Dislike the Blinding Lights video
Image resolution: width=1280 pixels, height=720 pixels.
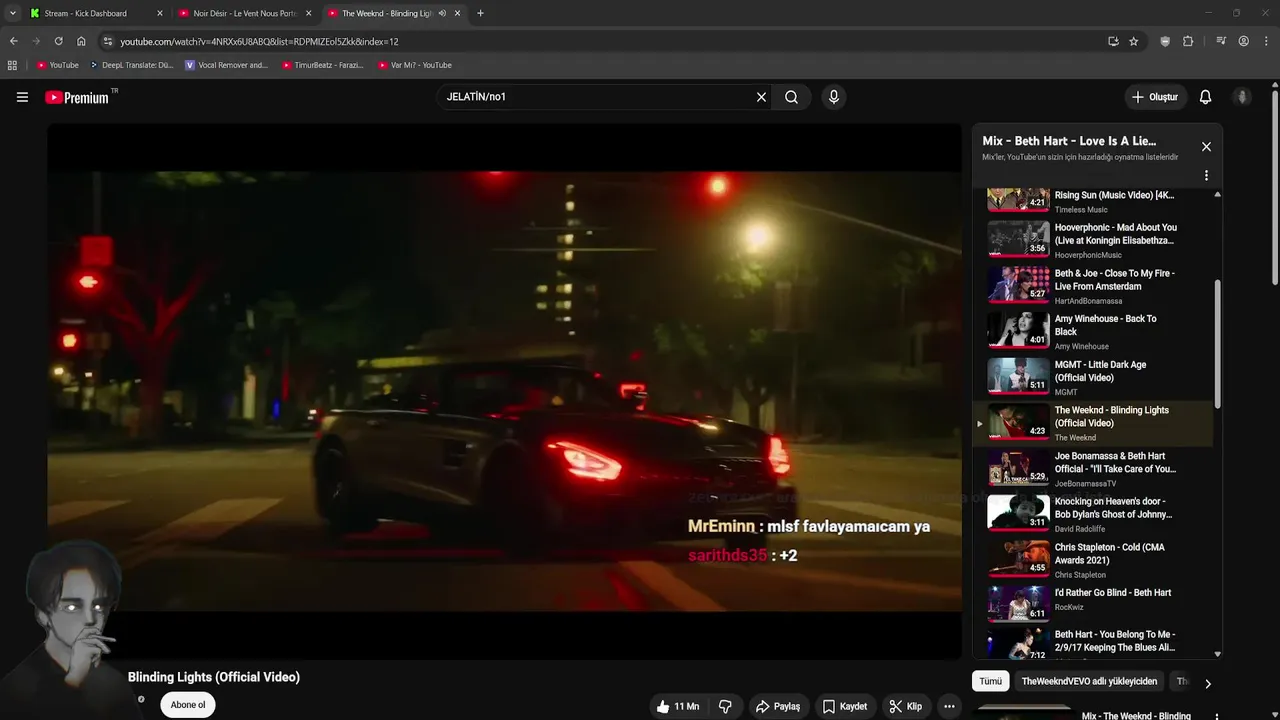click(x=725, y=706)
